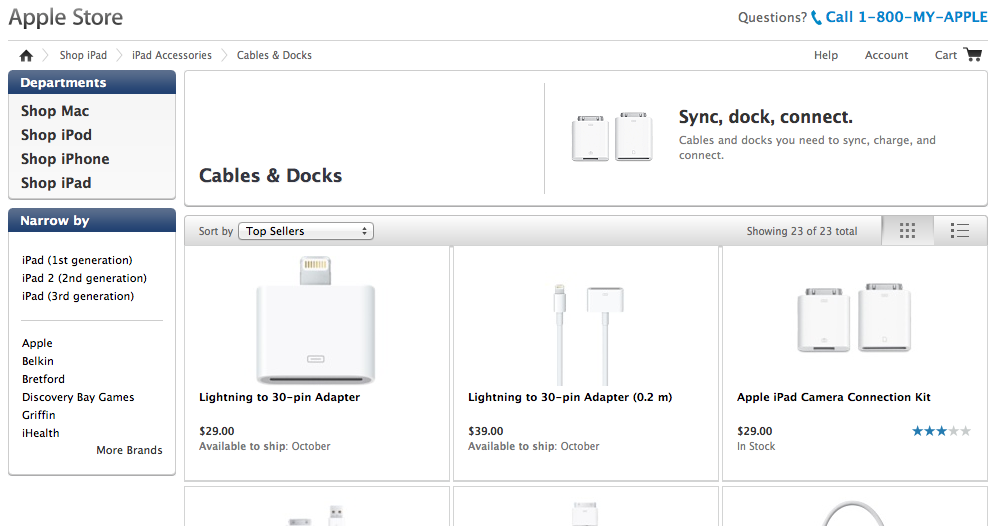Filter by Belkin brand
Image resolution: width=1004 pixels, height=526 pixels.
tap(38, 361)
